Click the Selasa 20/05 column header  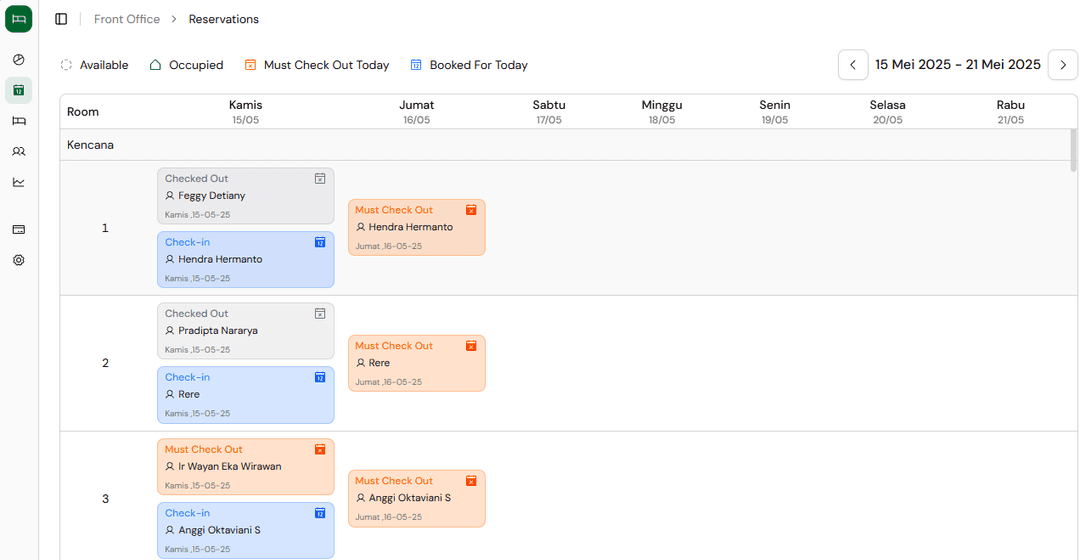(x=888, y=112)
